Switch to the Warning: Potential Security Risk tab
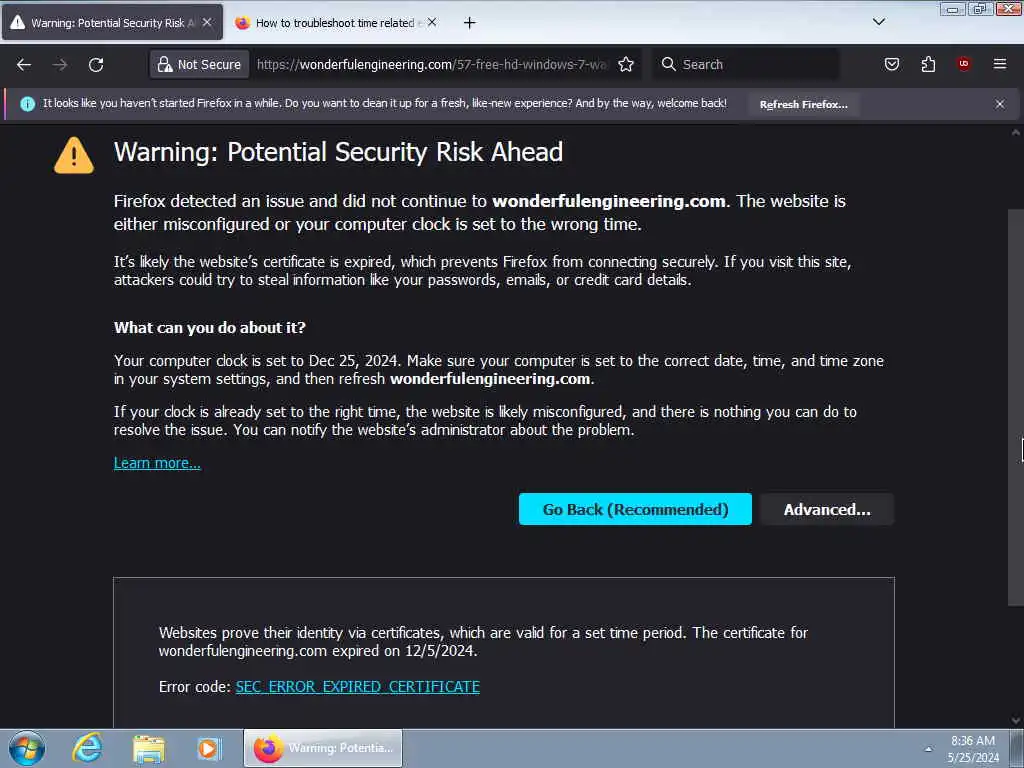The height and width of the screenshot is (768, 1024). pos(112,22)
